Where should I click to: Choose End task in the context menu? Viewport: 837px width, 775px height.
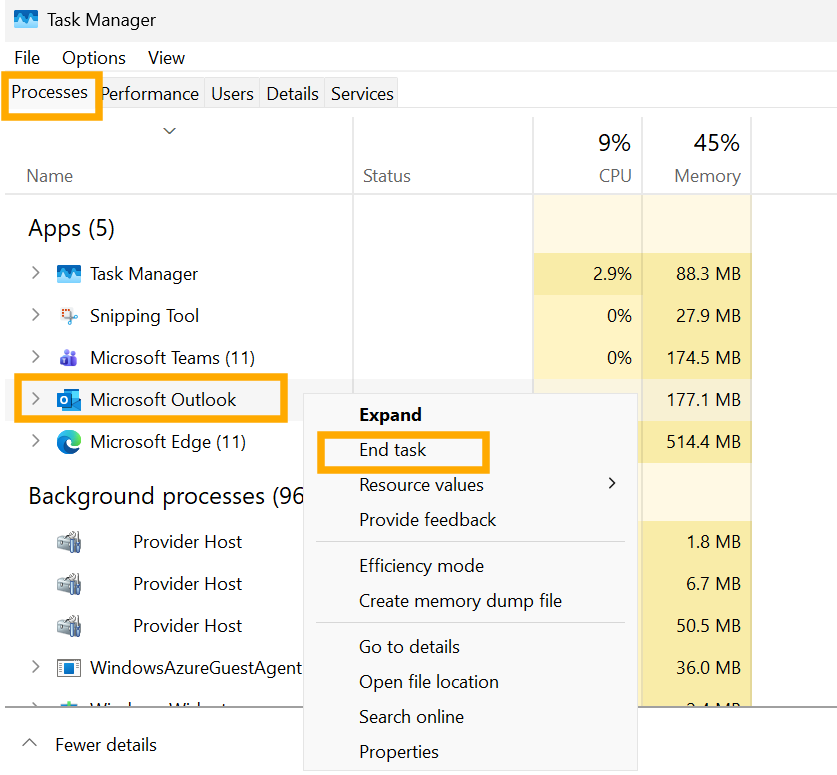coord(393,450)
